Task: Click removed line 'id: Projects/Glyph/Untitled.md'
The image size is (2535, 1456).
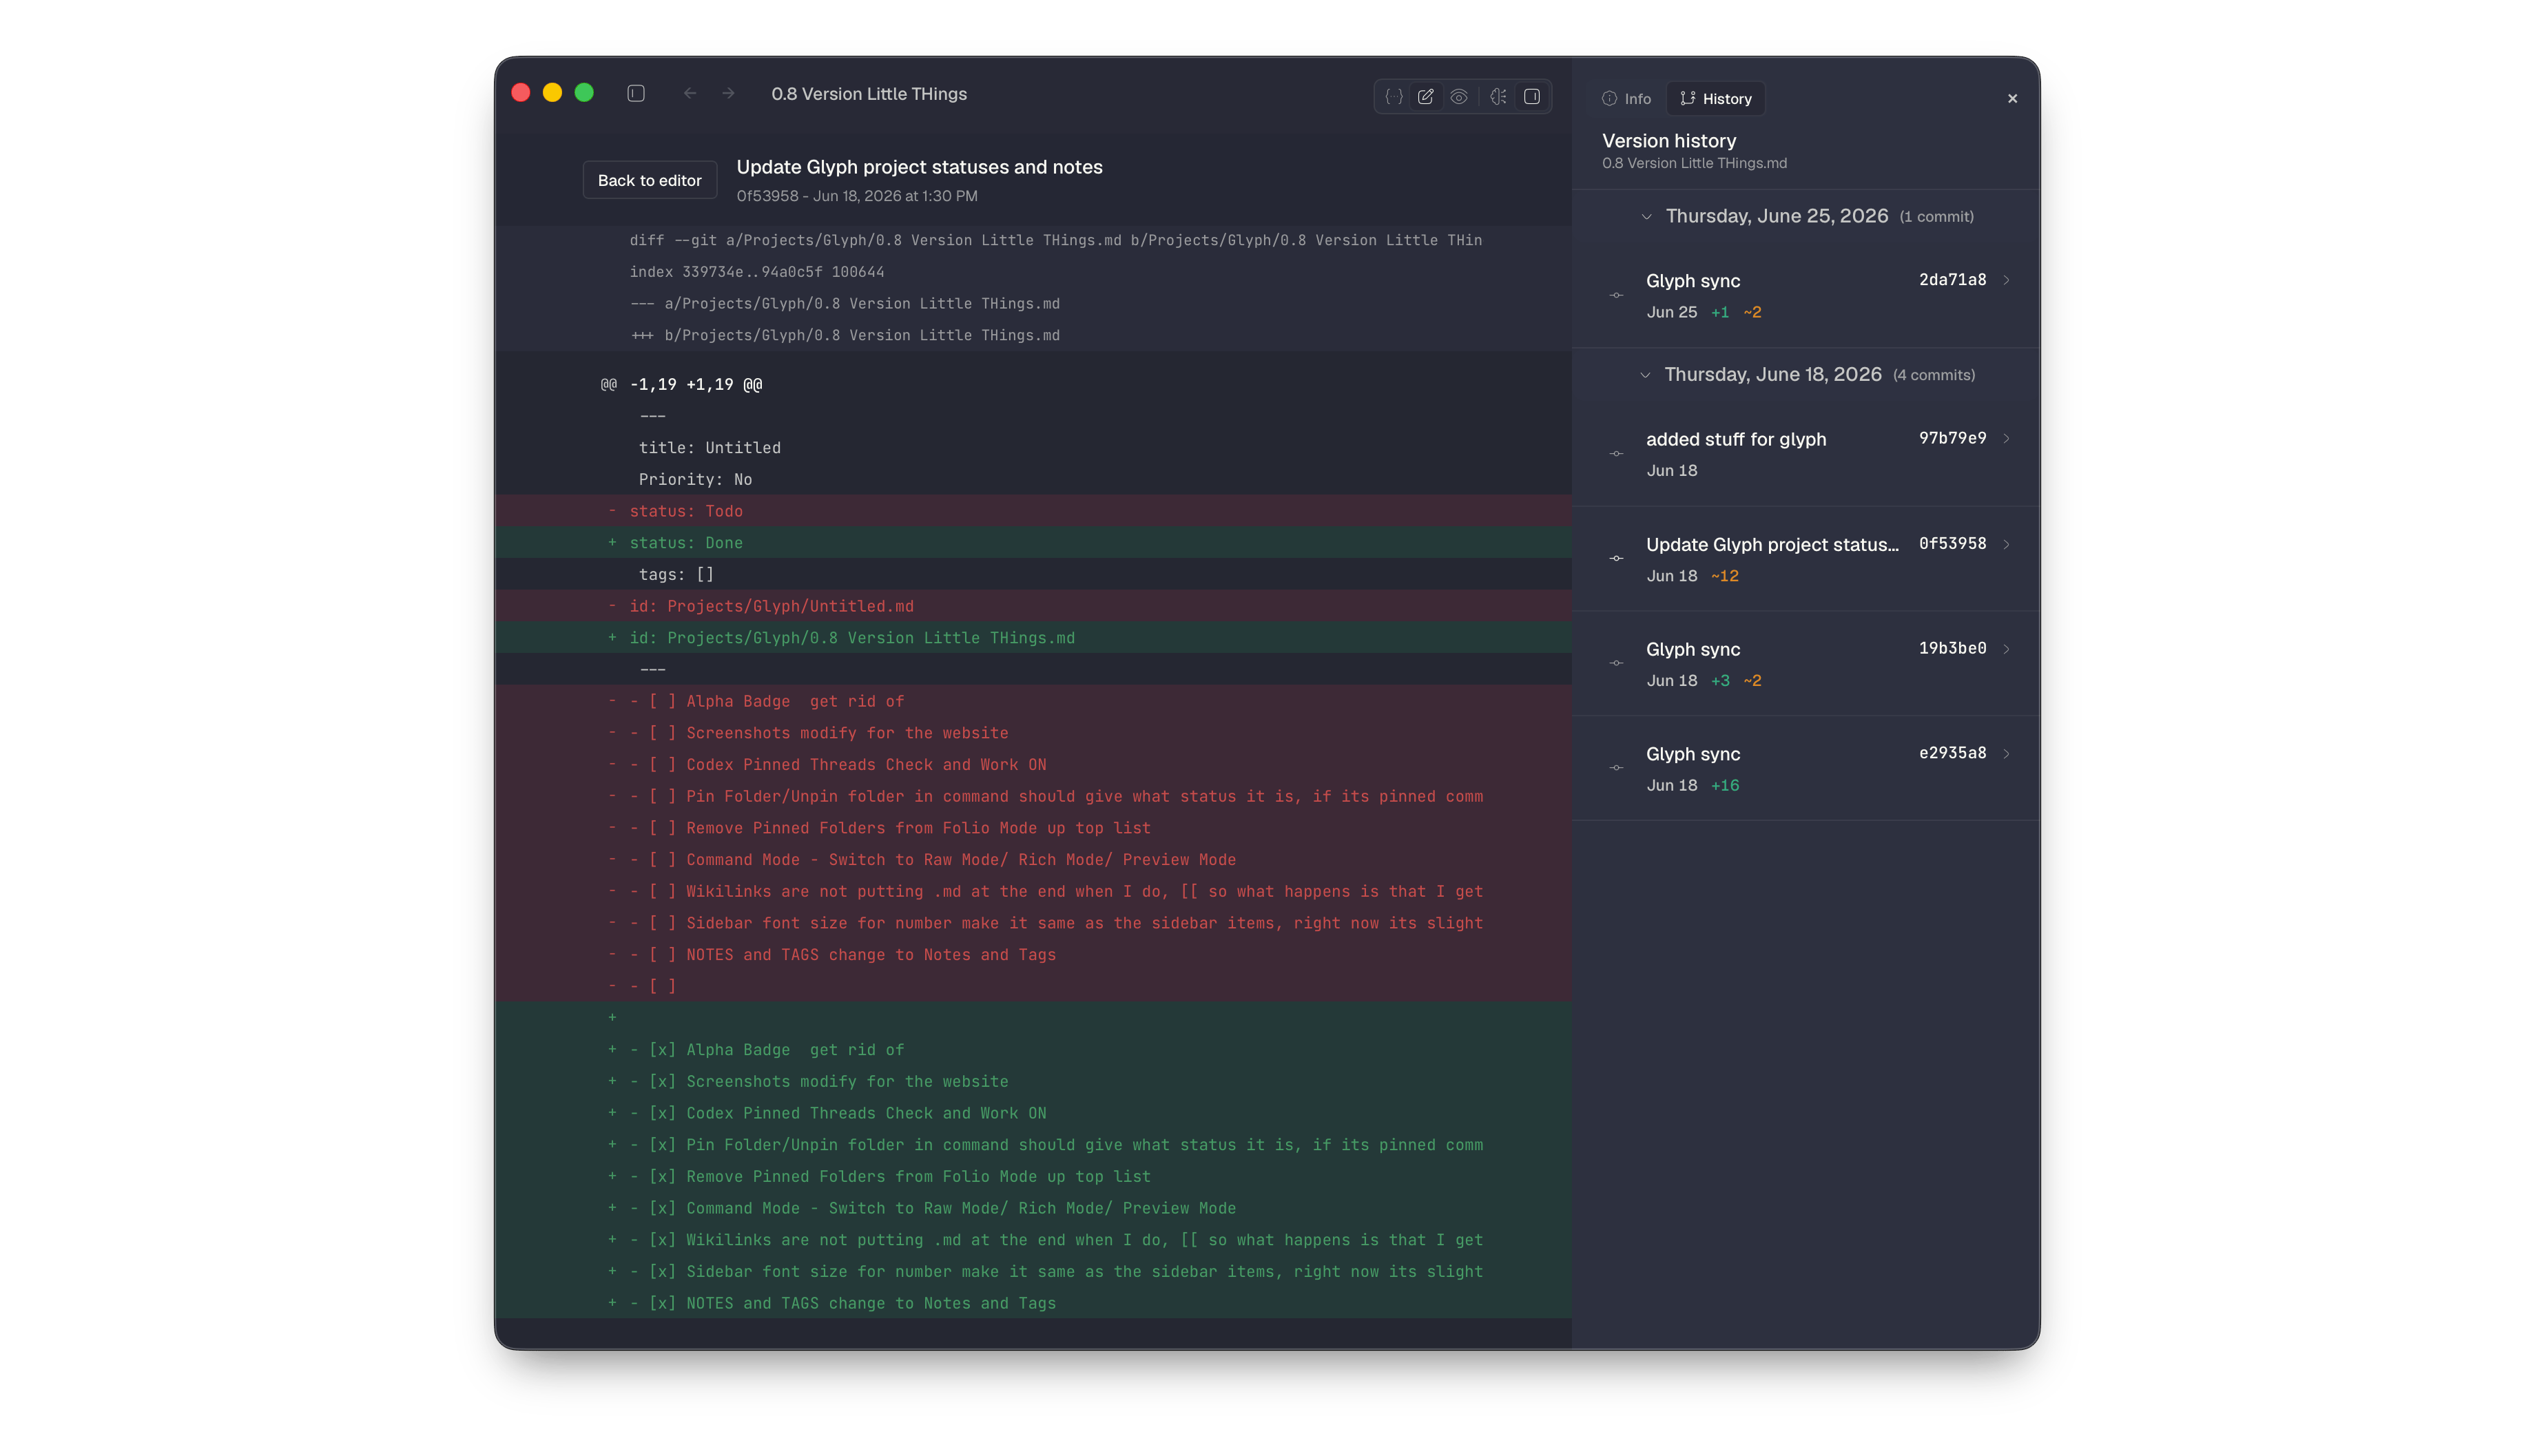Action: pyautogui.click(x=1033, y=606)
